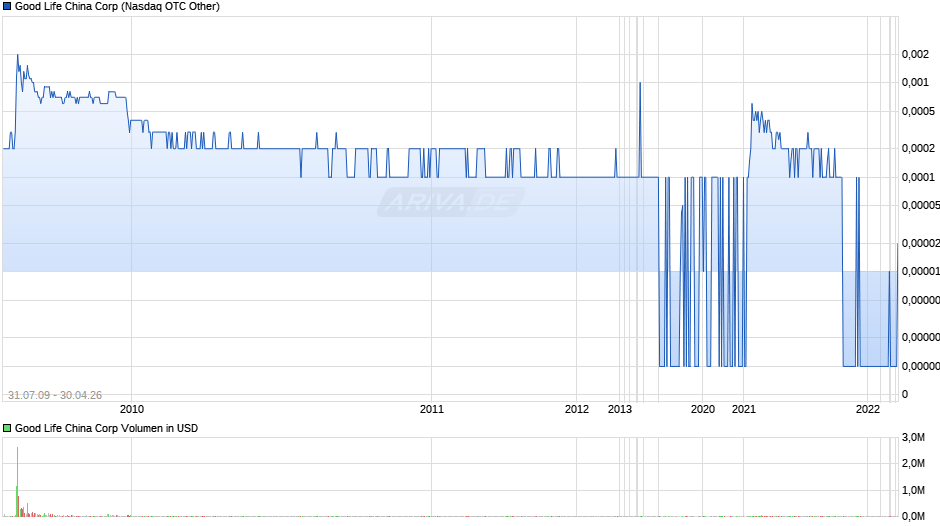The height and width of the screenshot is (526, 940).
Task: Click the 0,0001 price axis label
Action: (x=918, y=177)
